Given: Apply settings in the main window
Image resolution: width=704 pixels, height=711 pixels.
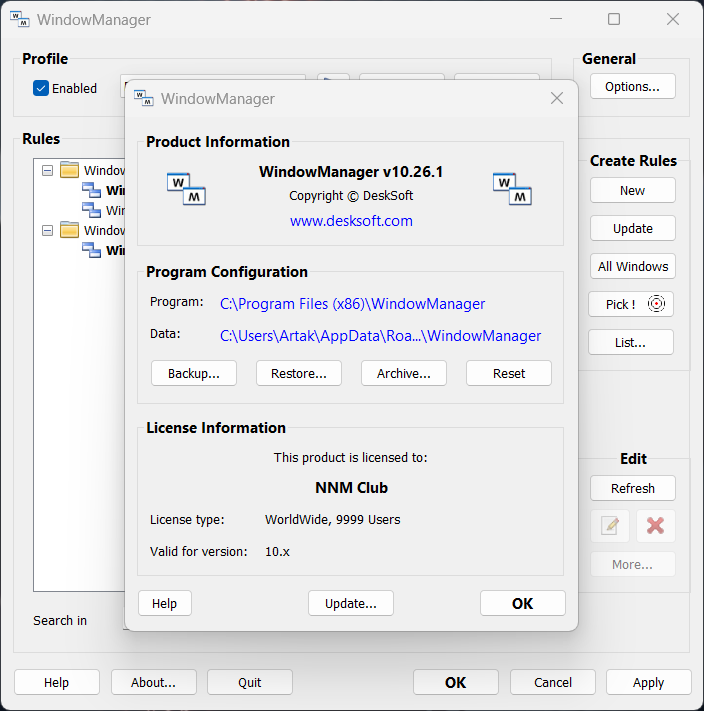Looking at the screenshot, I should coord(649,682).
